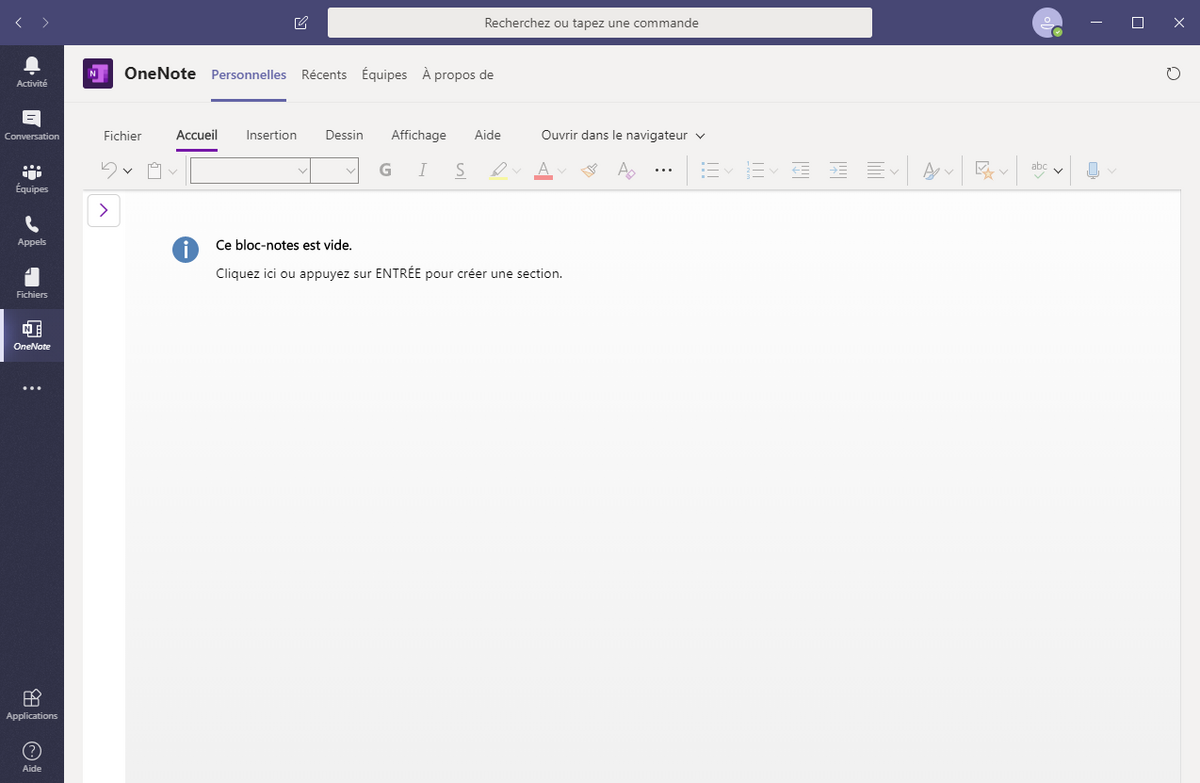The image size is (1200, 783).
Task: Open the Ouvrir dans le navigateur dropdown
Action: pyautogui.click(x=623, y=135)
